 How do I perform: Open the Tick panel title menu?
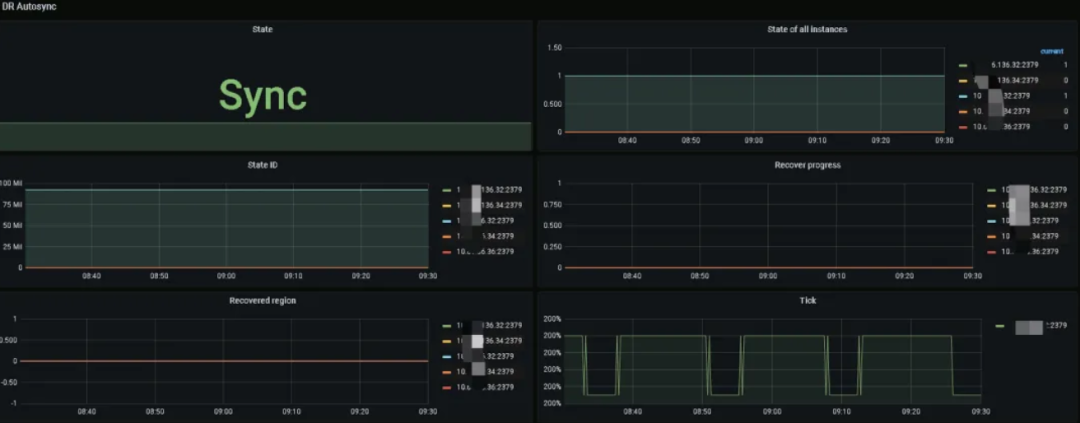tap(808, 301)
